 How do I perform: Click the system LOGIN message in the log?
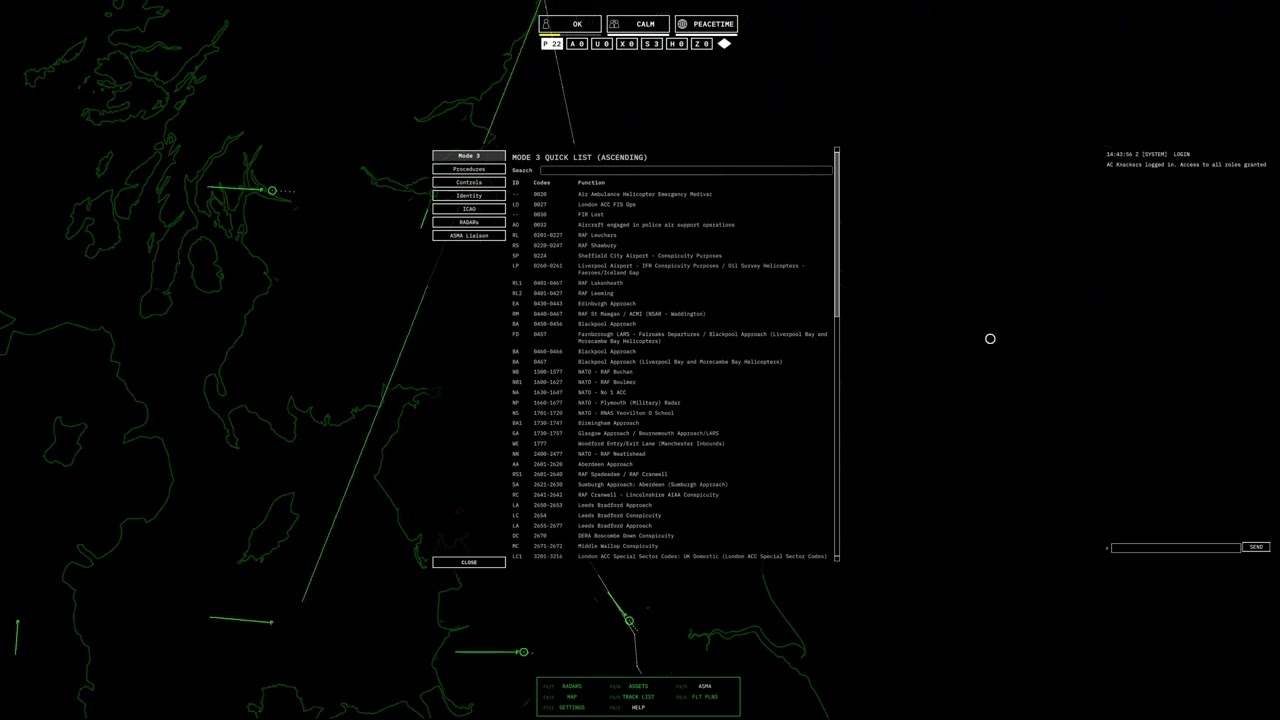point(1148,154)
